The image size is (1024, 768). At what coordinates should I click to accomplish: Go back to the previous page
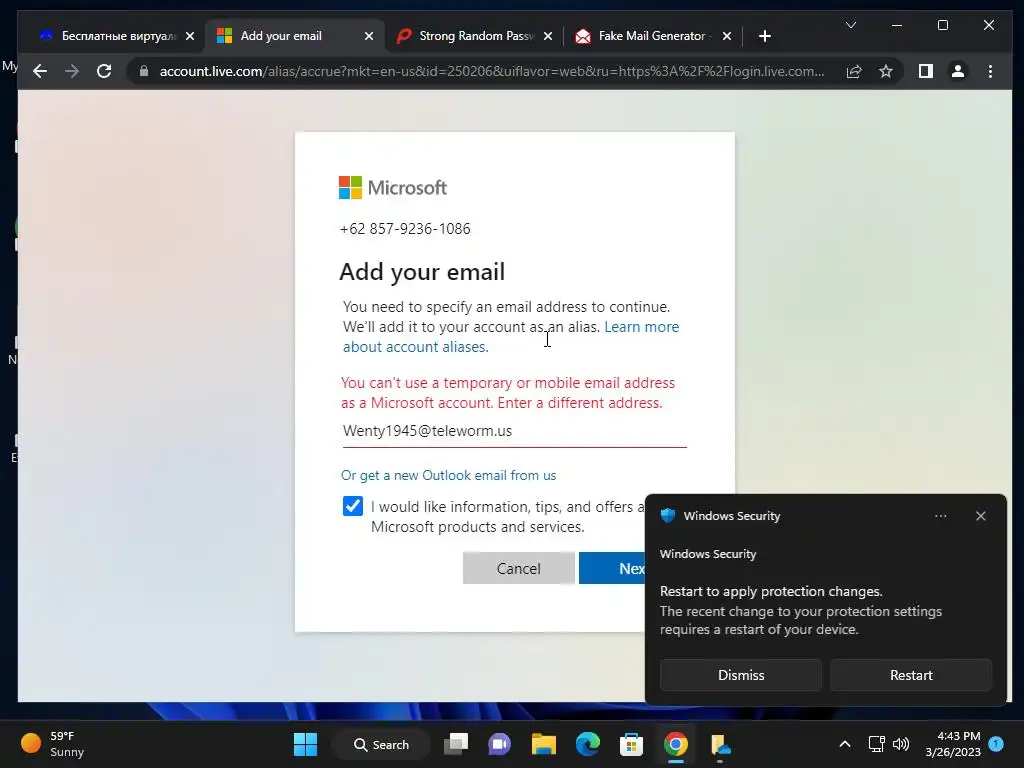40,71
